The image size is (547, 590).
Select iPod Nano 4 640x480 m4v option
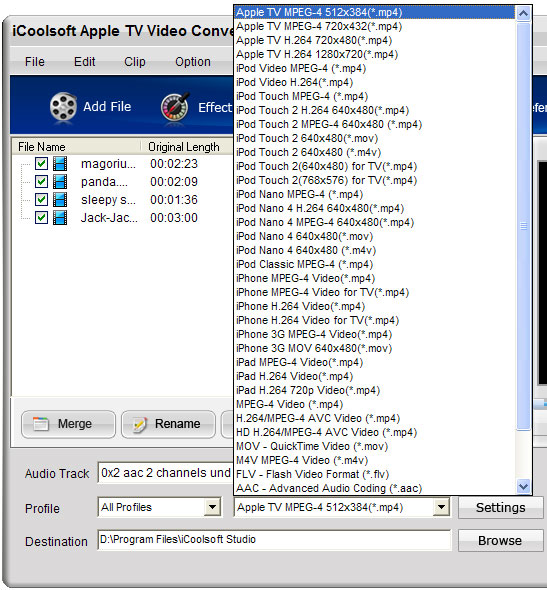[x=374, y=250]
